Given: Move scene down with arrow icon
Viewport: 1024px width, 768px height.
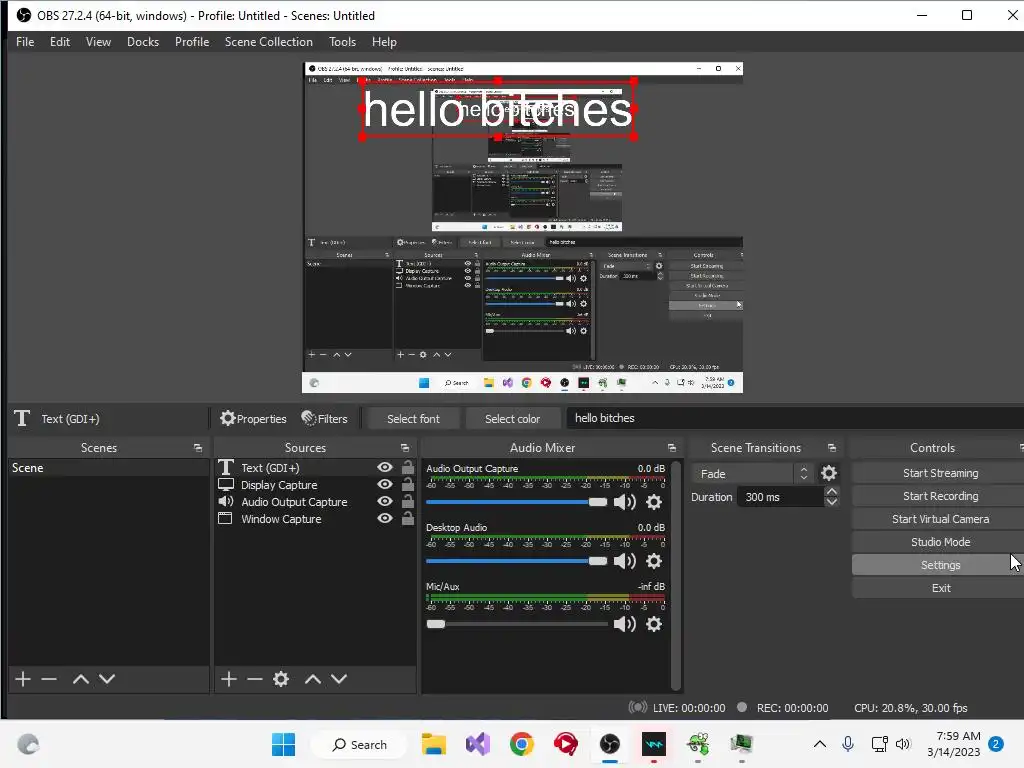Looking at the screenshot, I should coord(107,679).
